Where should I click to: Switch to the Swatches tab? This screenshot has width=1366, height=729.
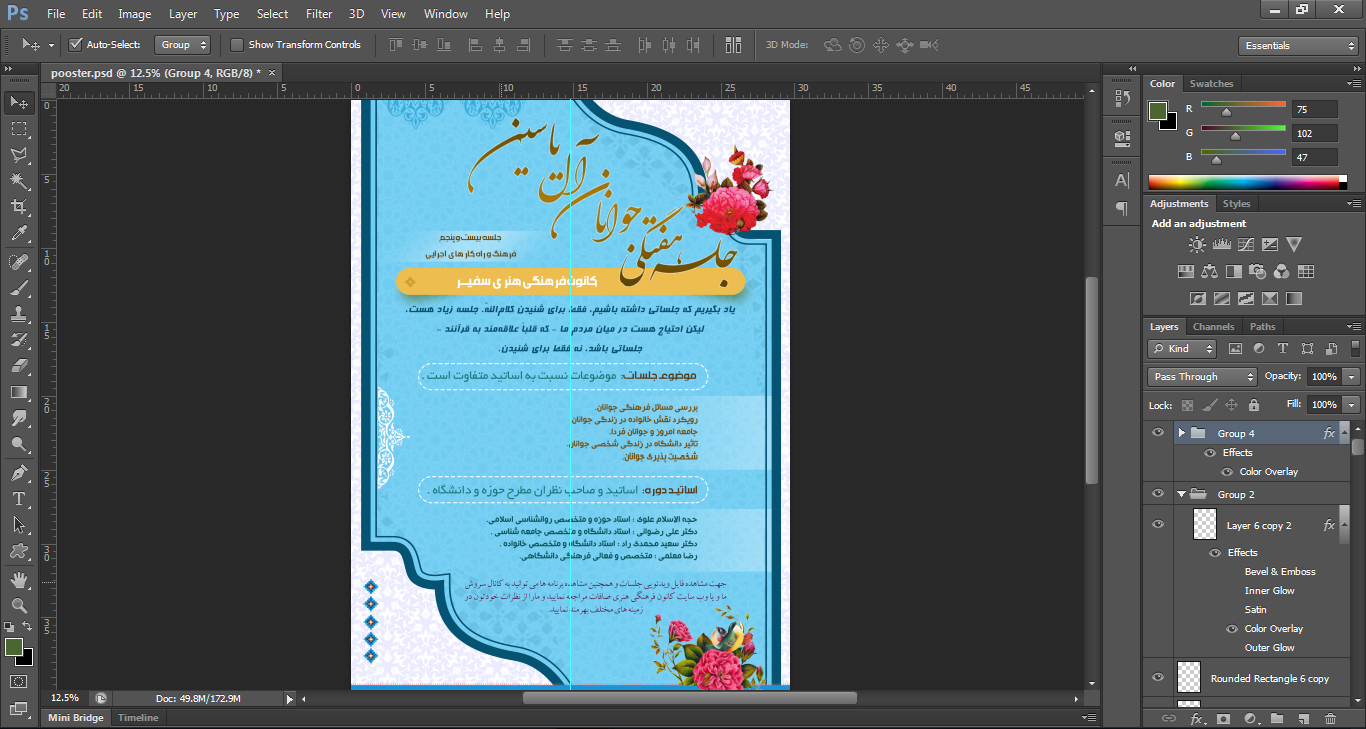(1211, 84)
